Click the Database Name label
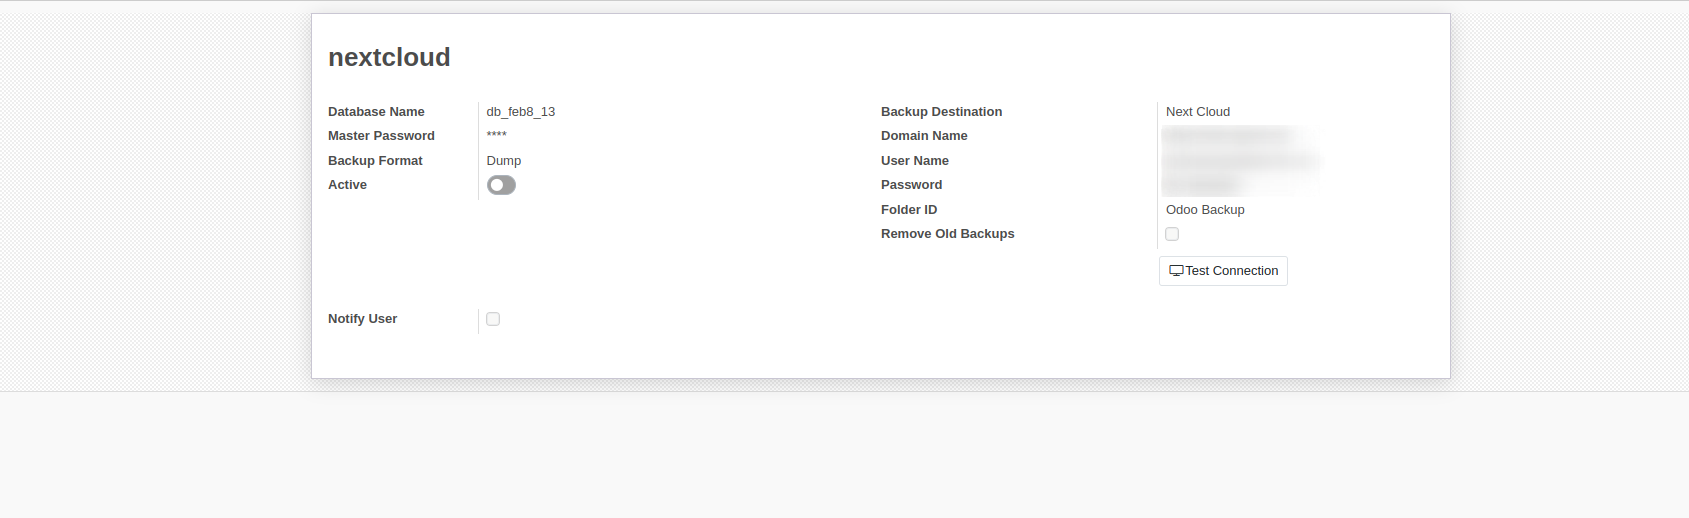This screenshot has height=518, width=1689. pos(376,112)
